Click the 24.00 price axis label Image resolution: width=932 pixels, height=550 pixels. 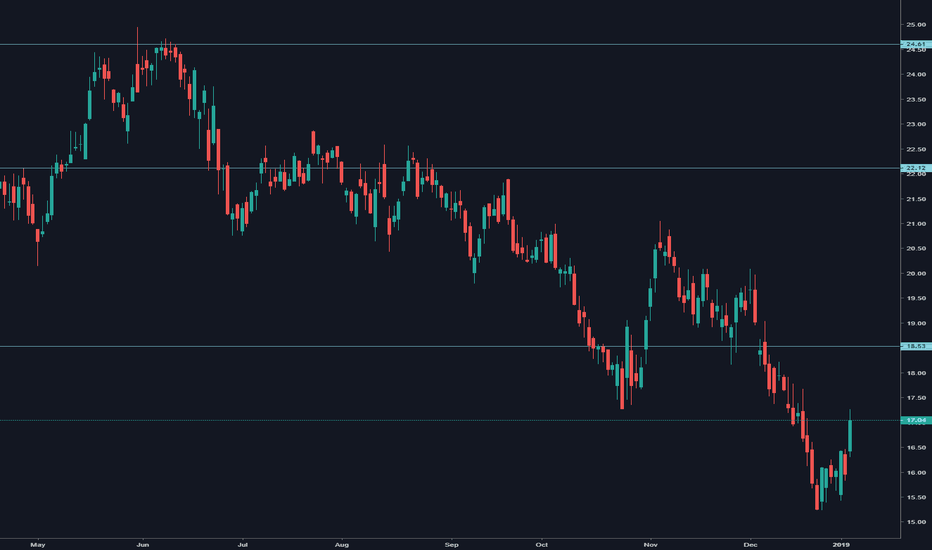916,74
